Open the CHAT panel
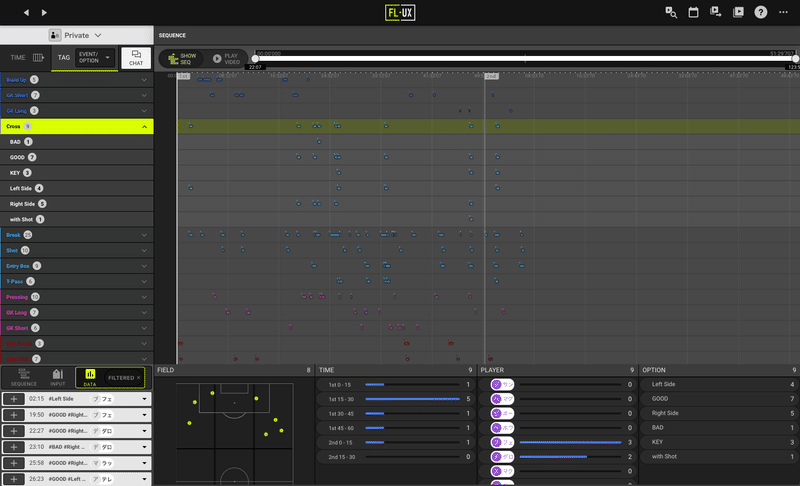Image resolution: width=800 pixels, height=486 pixels. tap(136, 58)
